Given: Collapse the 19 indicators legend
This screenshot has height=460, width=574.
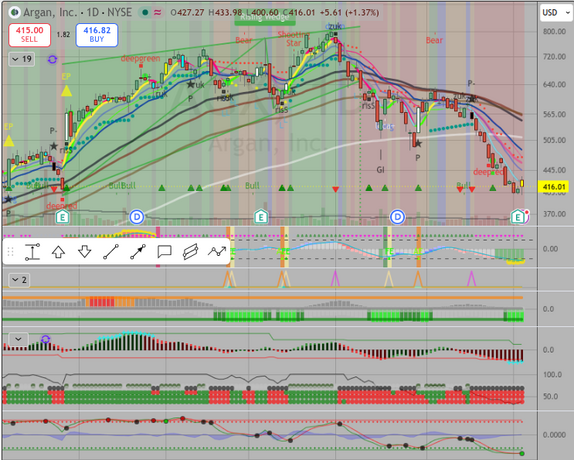Looking at the screenshot, I should coord(22,59).
